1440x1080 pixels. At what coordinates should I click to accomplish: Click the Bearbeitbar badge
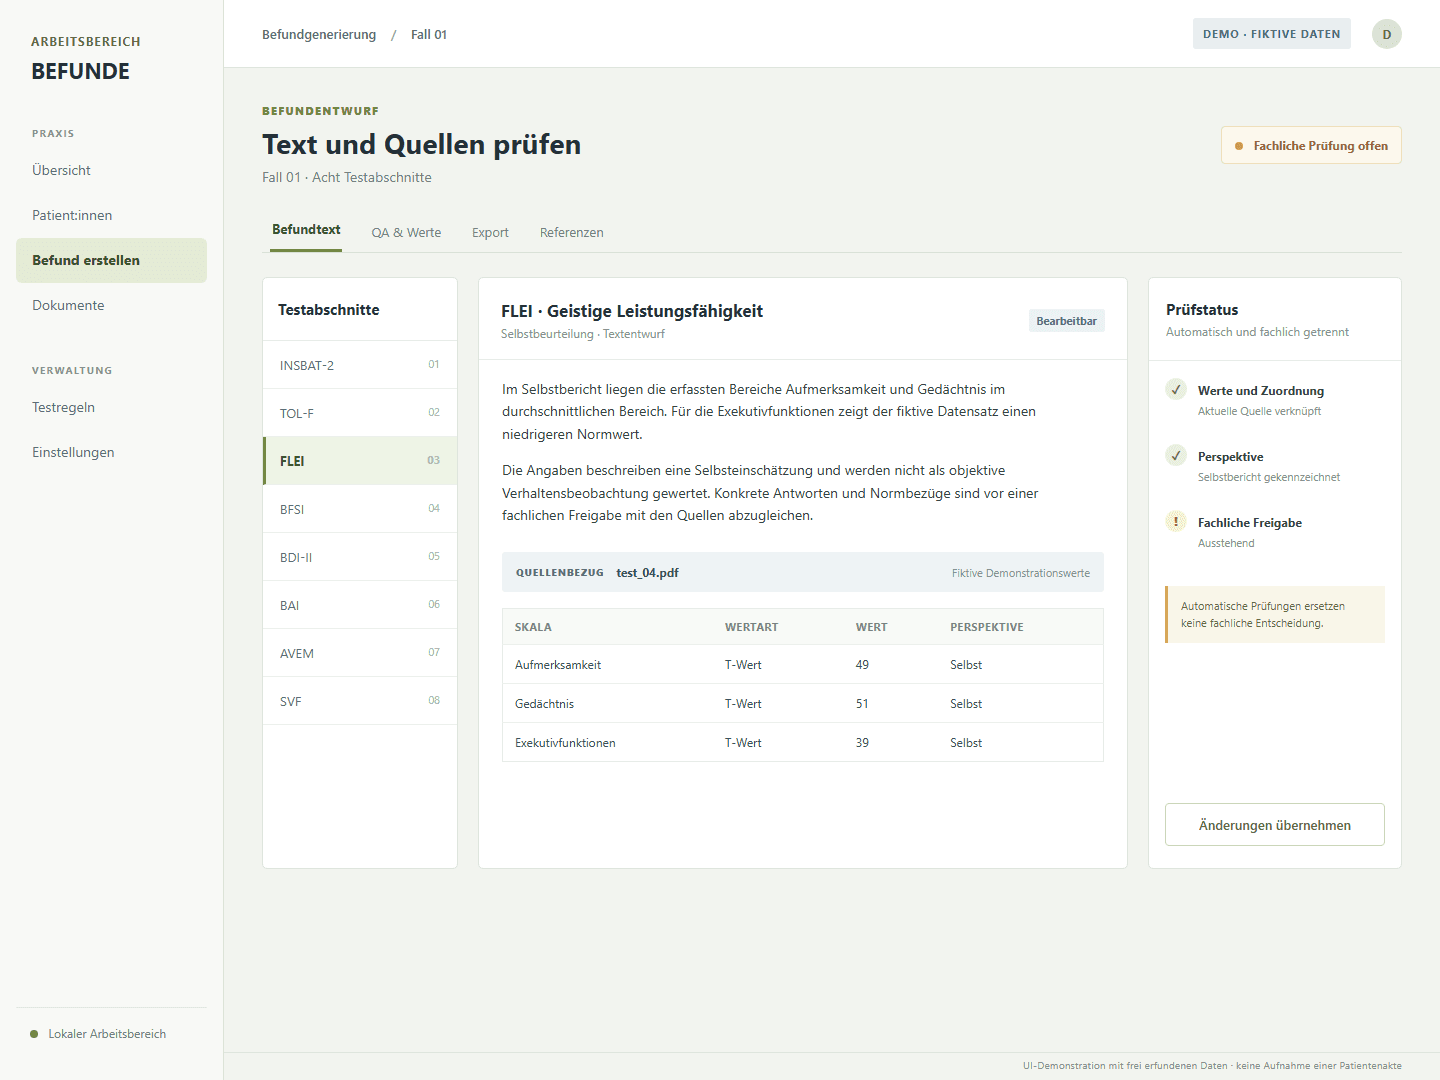click(x=1066, y=321)
